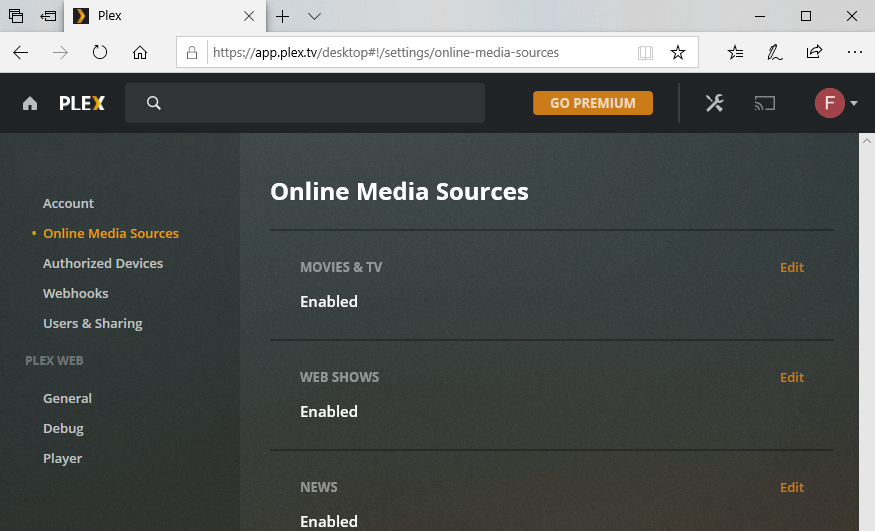Click the address bar URL

click(386, 52)
